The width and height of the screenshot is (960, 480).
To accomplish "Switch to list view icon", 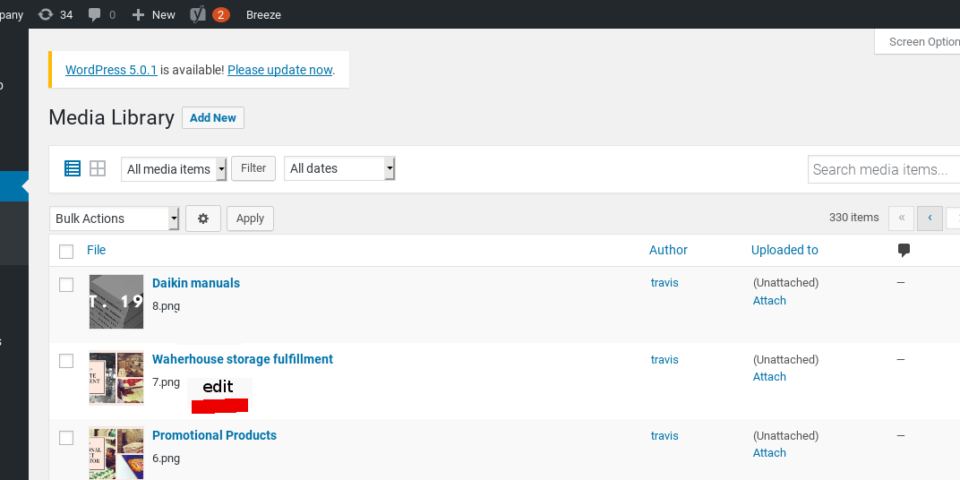I will [72, 168].
